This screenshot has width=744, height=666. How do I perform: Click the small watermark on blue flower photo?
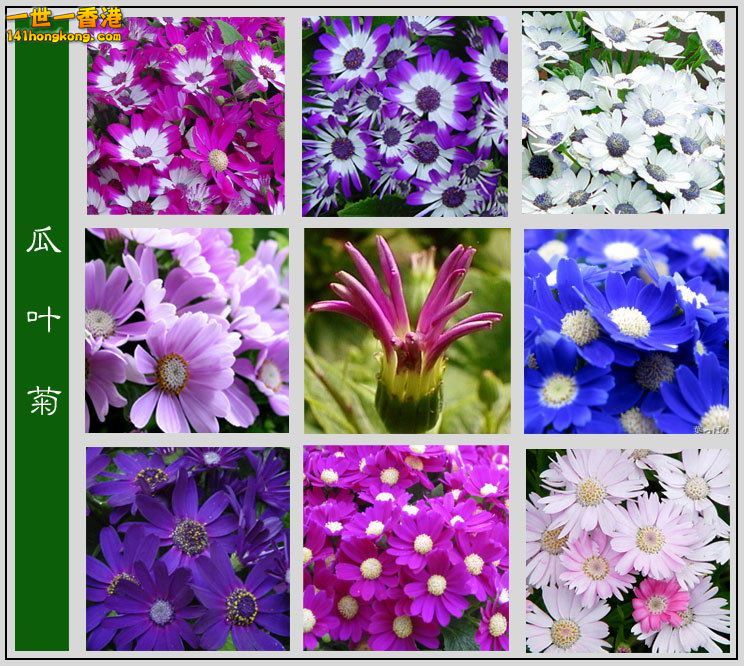click(714, 427)
